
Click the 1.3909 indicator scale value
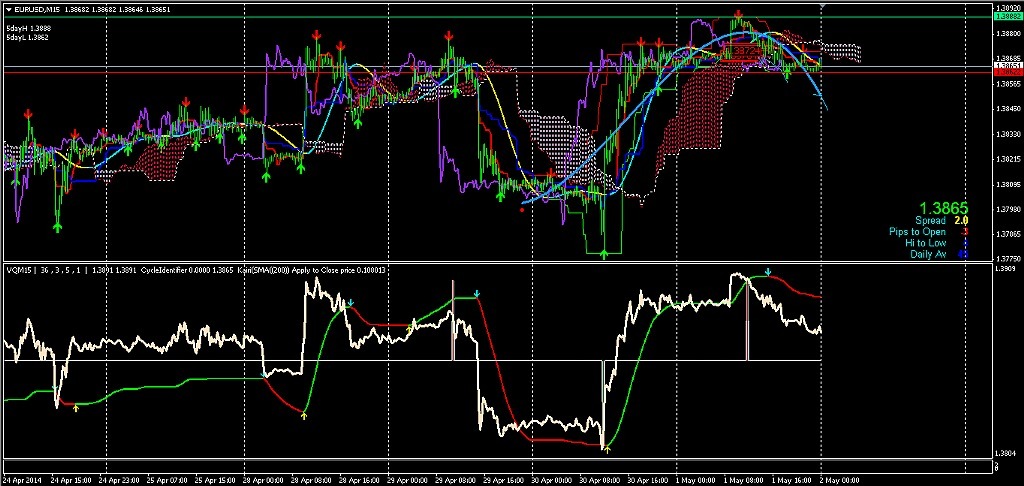coord(1004,268)
